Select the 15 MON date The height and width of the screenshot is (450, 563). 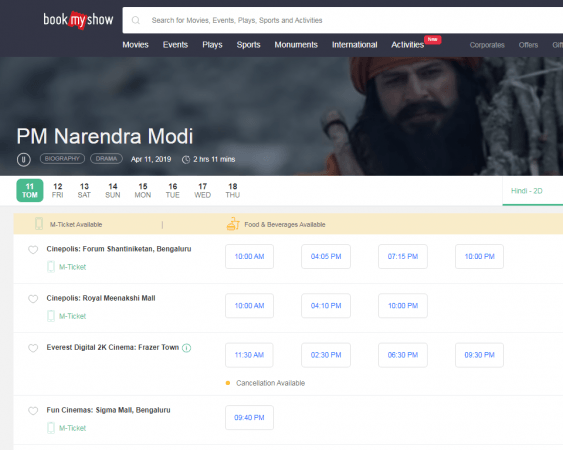tap(143, 190)
